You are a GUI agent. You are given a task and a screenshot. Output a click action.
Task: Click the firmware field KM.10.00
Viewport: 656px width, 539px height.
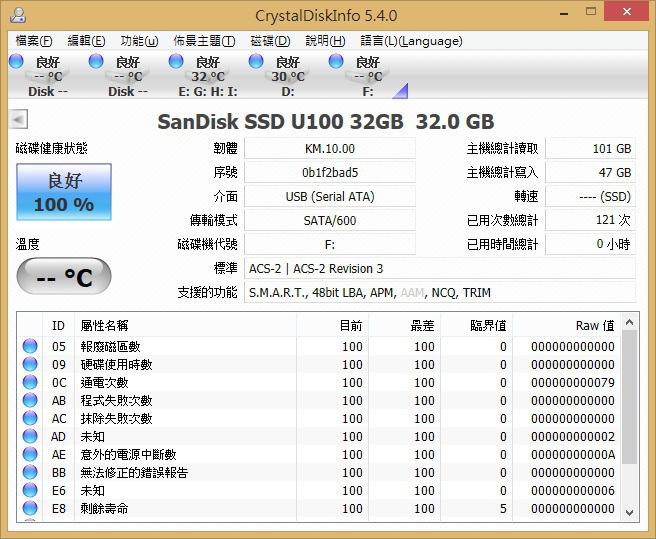(329, 149)
